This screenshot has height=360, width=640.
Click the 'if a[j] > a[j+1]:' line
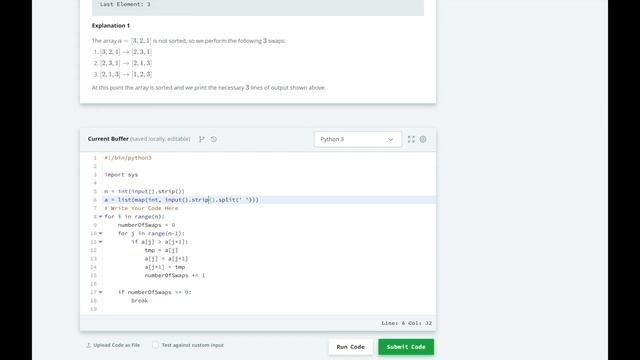(x=160, y=242)
